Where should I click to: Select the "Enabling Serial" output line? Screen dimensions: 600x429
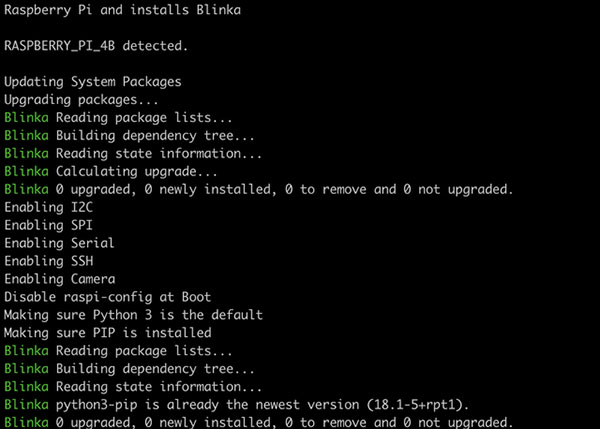pos(59,243)
